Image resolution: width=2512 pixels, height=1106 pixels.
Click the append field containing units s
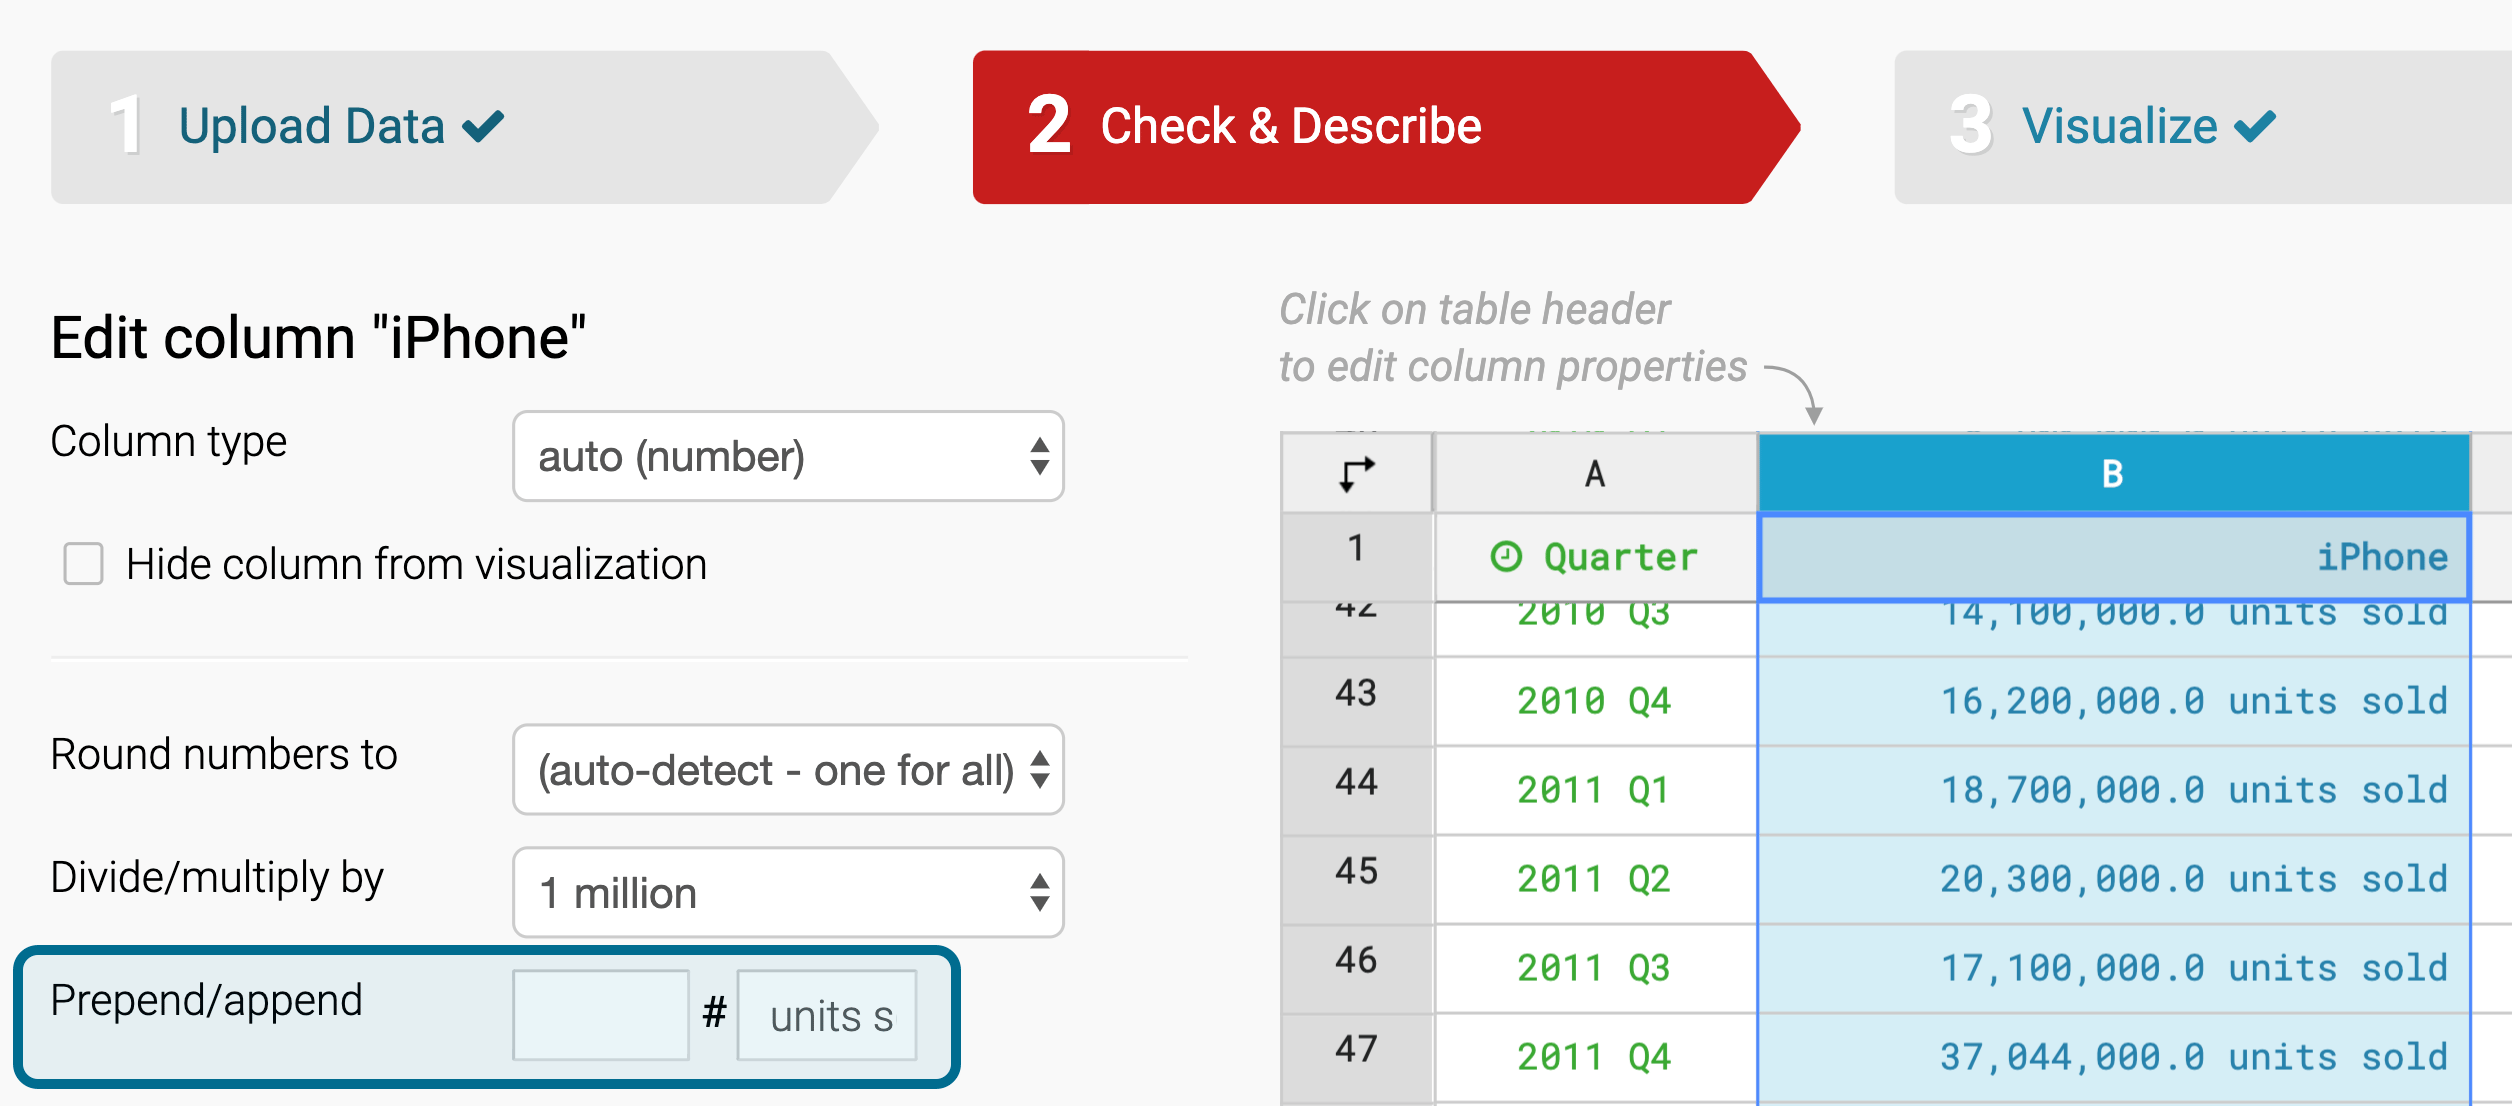[827, 1015]
